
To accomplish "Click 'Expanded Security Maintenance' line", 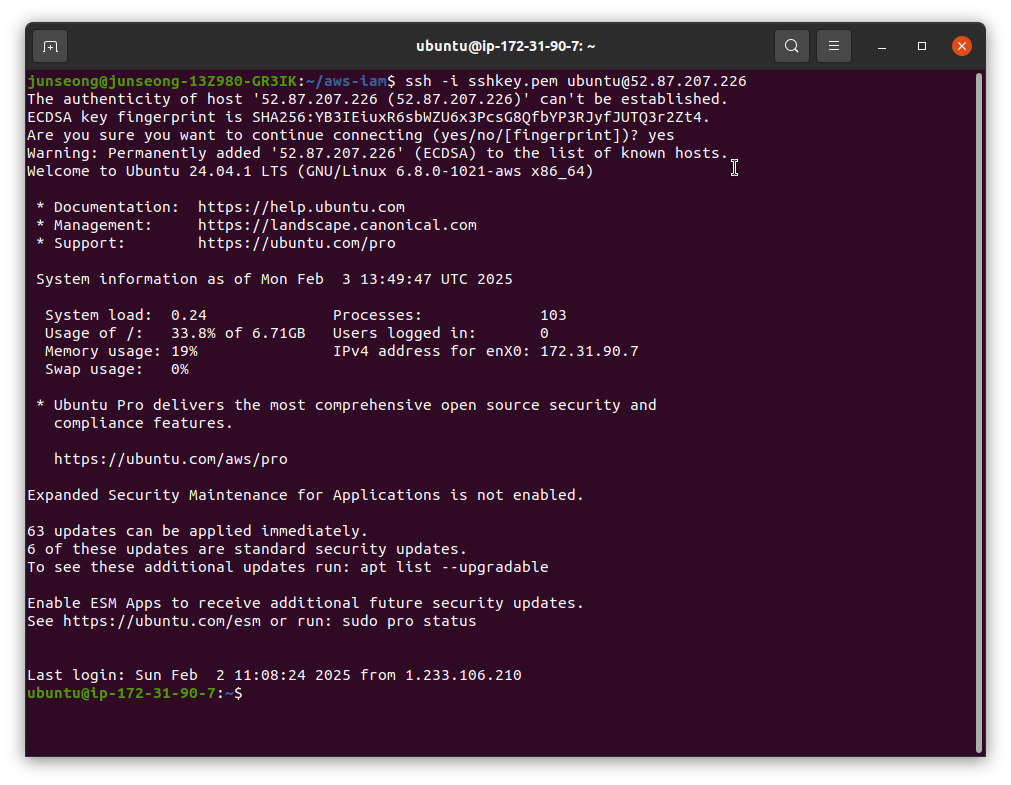I will point(306,495).
